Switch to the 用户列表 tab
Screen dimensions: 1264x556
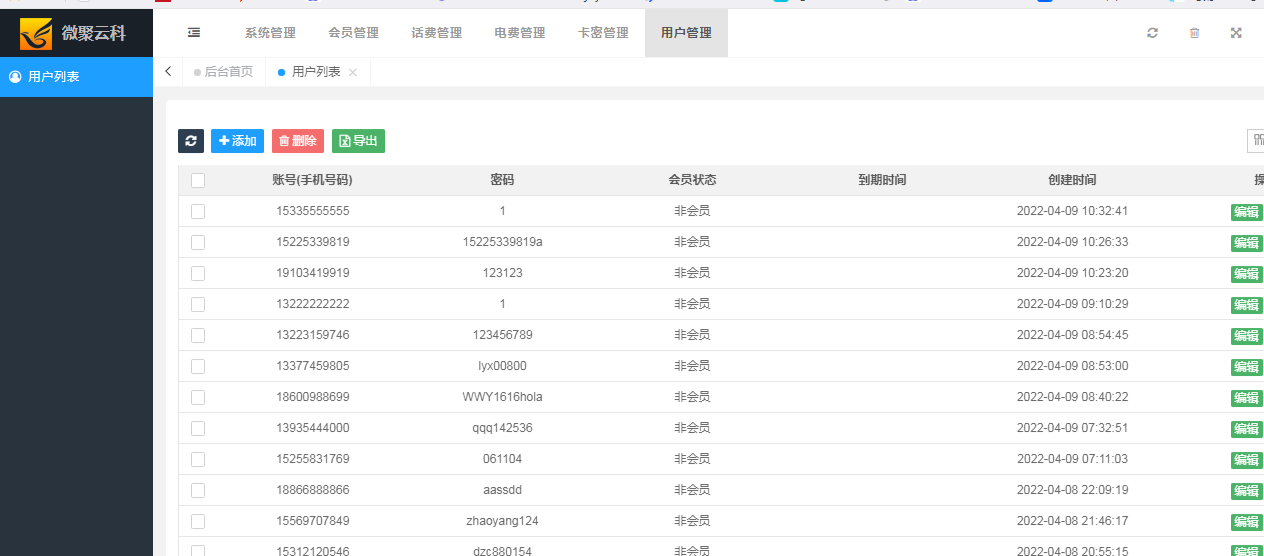click(x=316, y=72)
